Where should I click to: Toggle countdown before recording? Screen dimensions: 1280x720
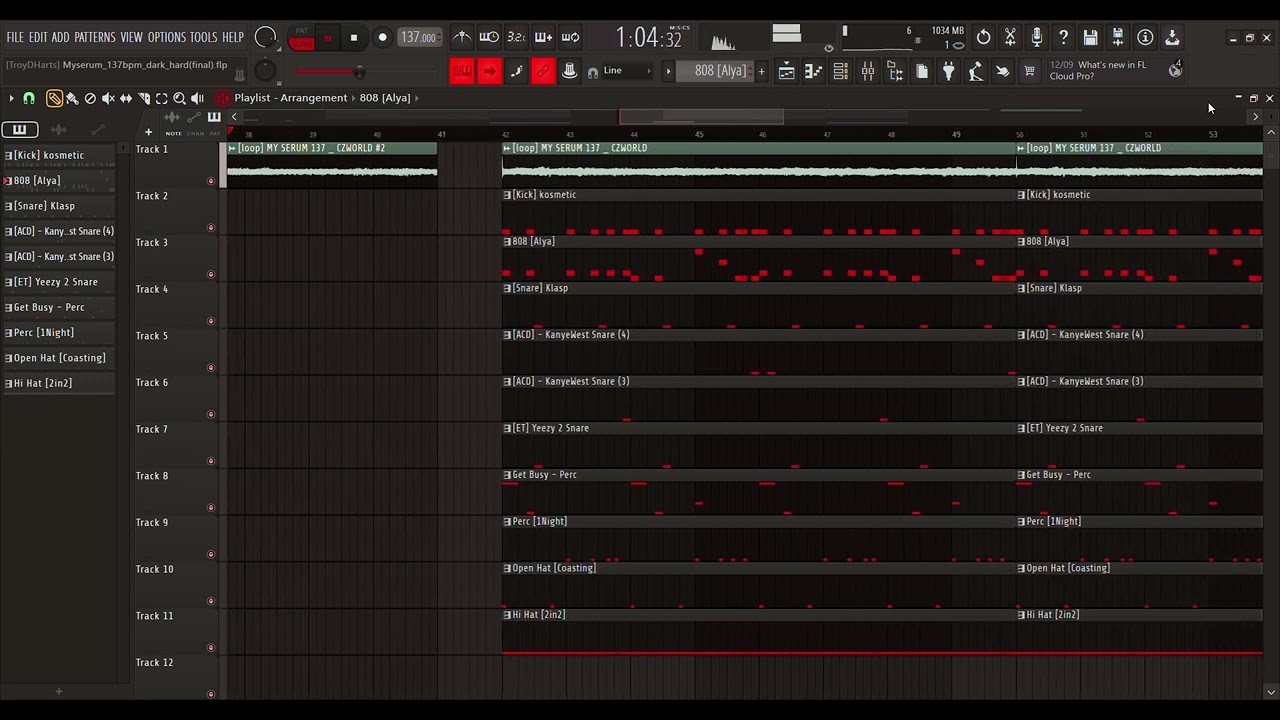tap(516, 37)
